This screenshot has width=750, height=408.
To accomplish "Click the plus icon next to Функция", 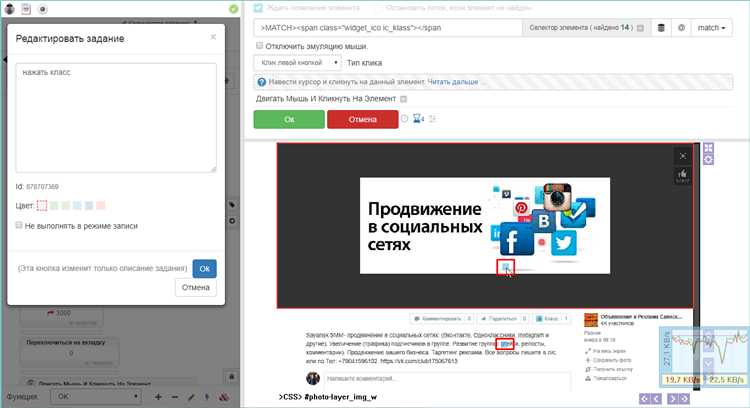I will (158, 397).
